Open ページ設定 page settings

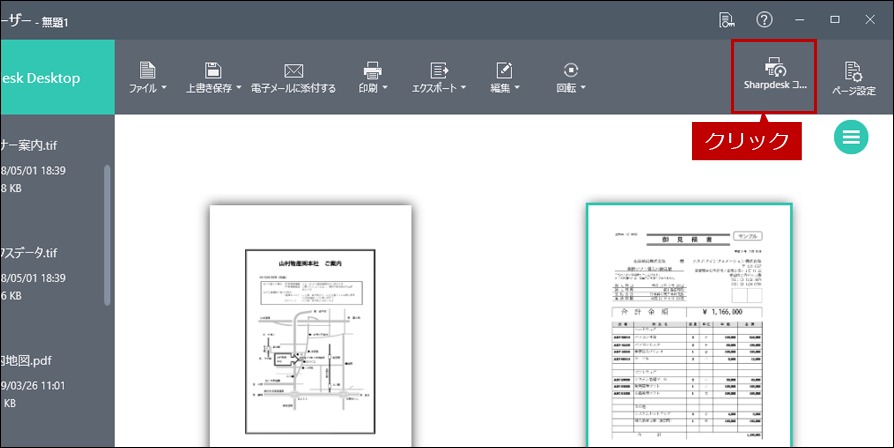(x=854, y=78)
